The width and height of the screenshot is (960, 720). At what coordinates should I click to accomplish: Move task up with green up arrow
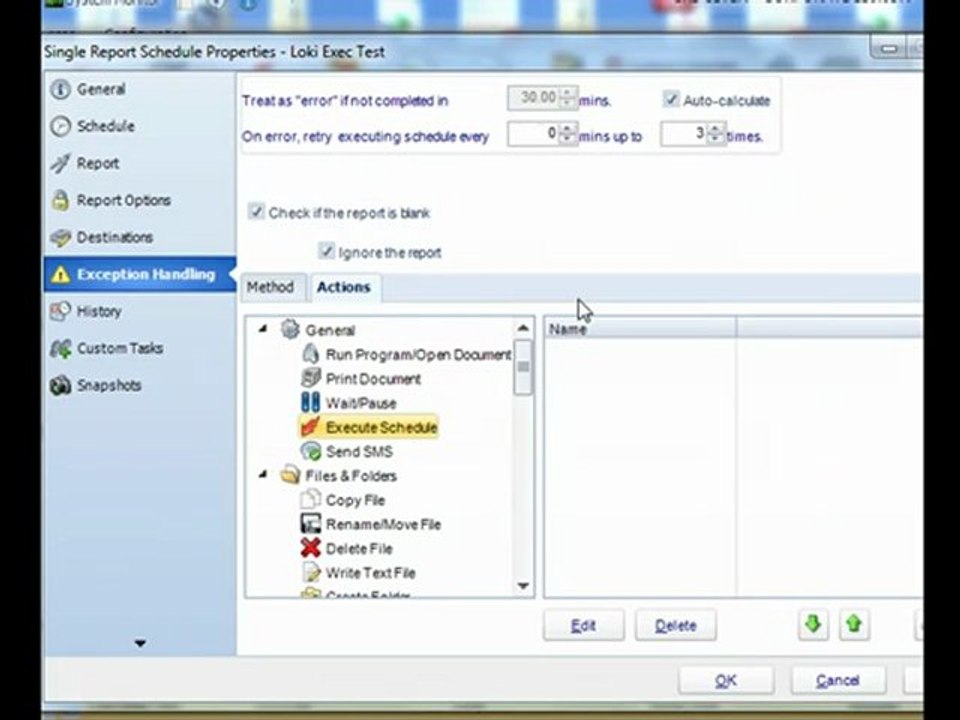click(x=854, y=624)
